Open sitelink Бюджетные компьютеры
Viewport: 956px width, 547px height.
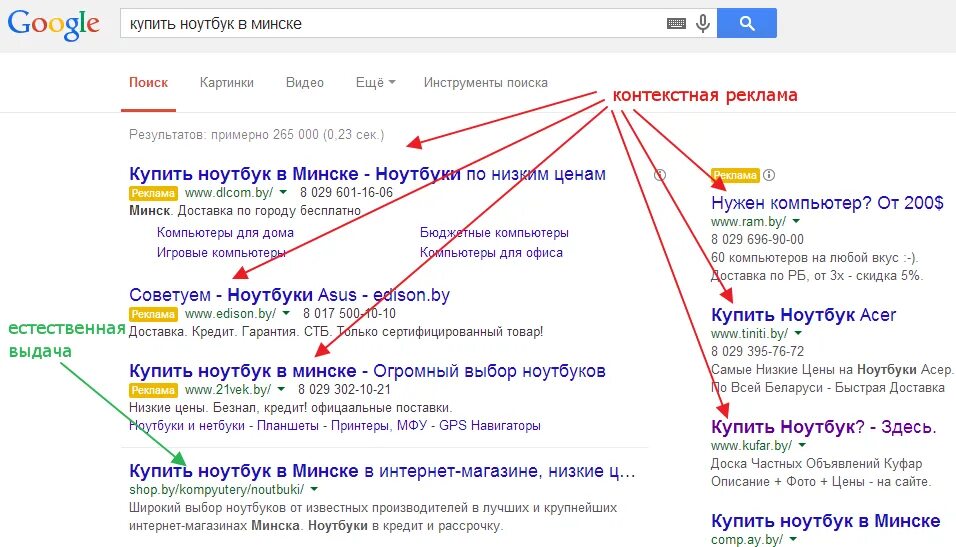tap(494, 232)
